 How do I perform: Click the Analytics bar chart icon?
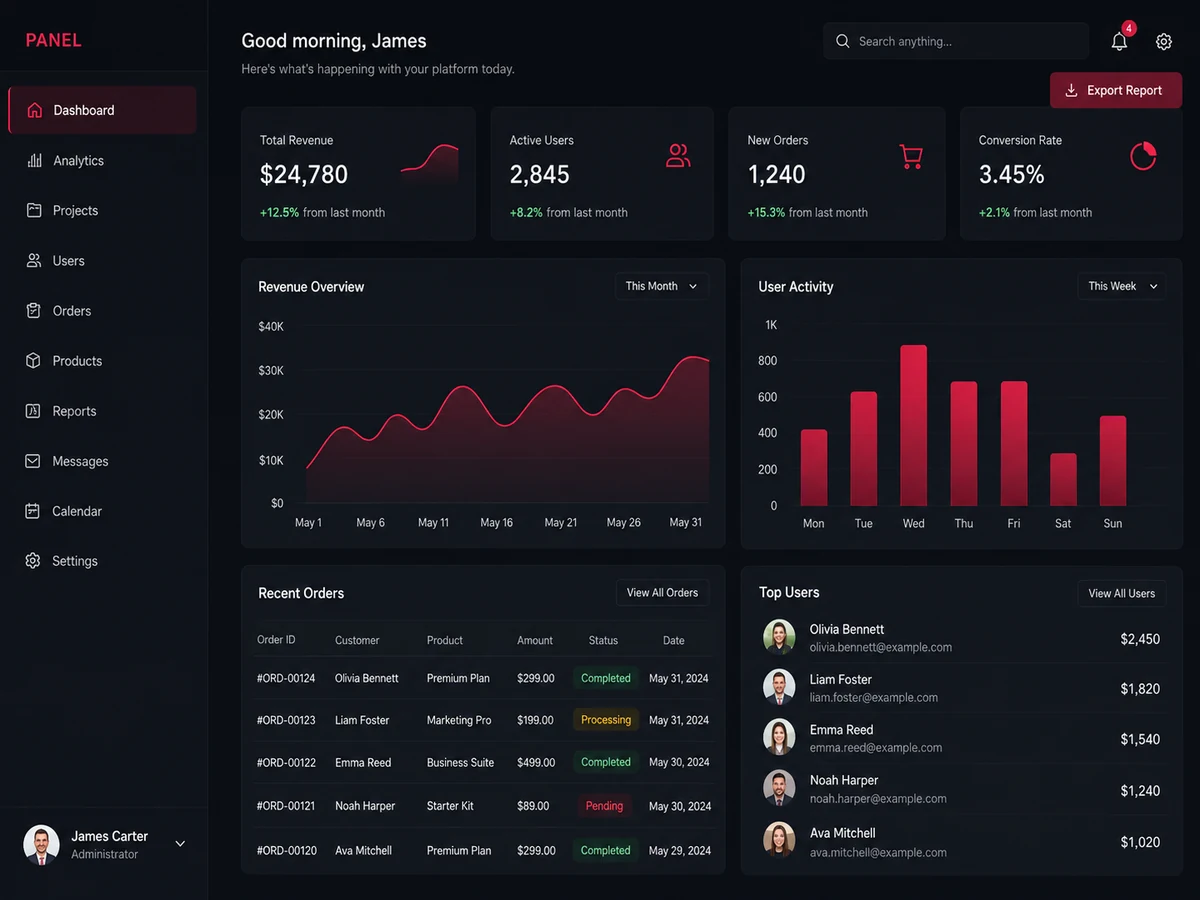click(34, 160)
